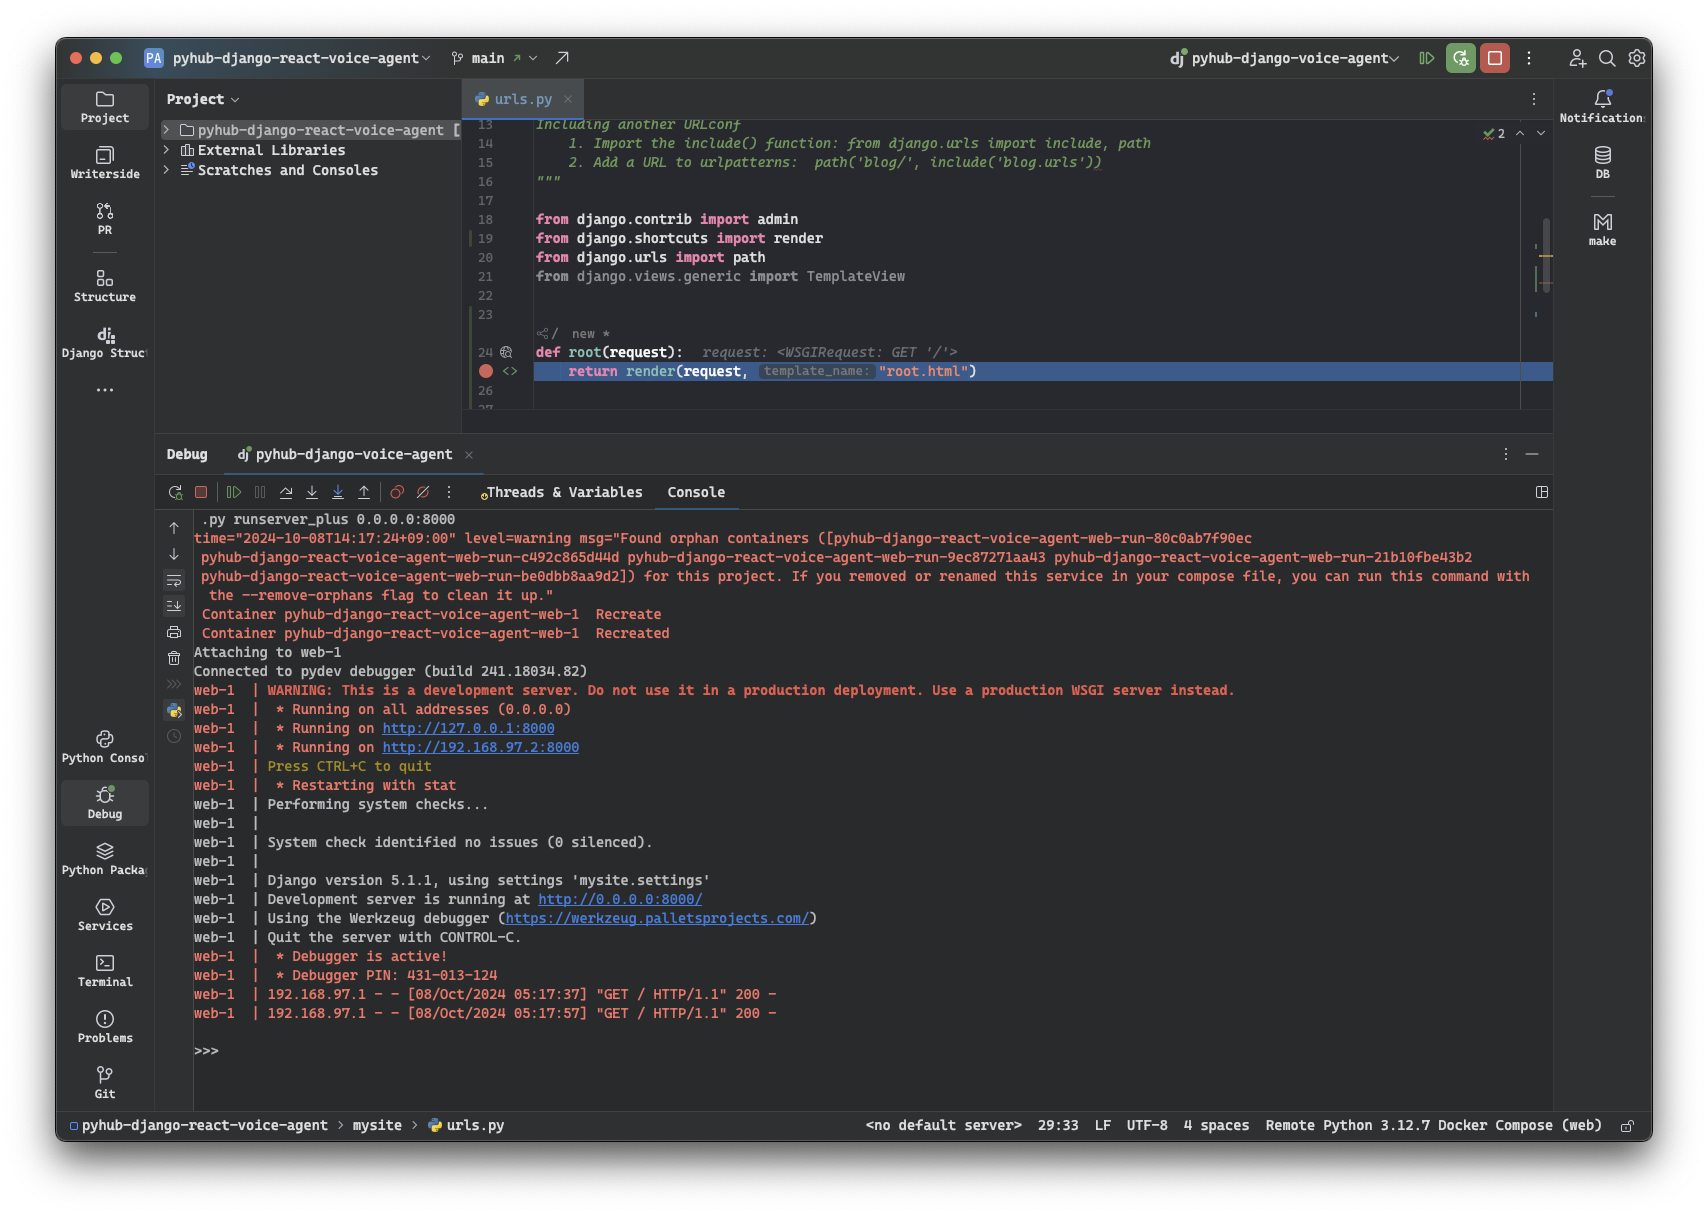This screenshot has width=1708, height=1215.
Task: Click Step Into in debug toolbar
Action: tap(312, 492)
